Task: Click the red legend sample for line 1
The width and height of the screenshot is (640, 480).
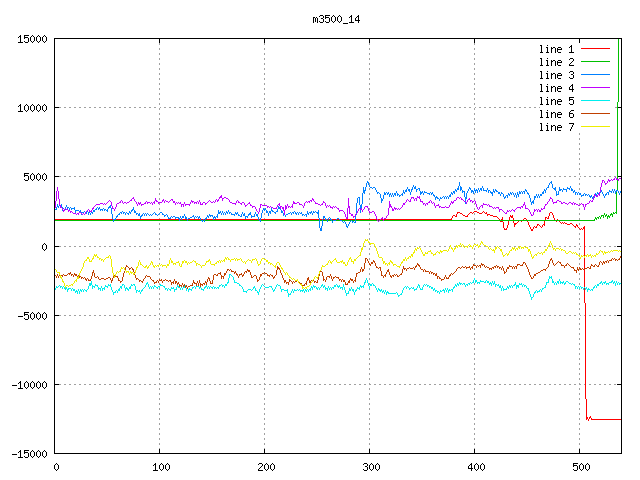Action: pos(595,49)
